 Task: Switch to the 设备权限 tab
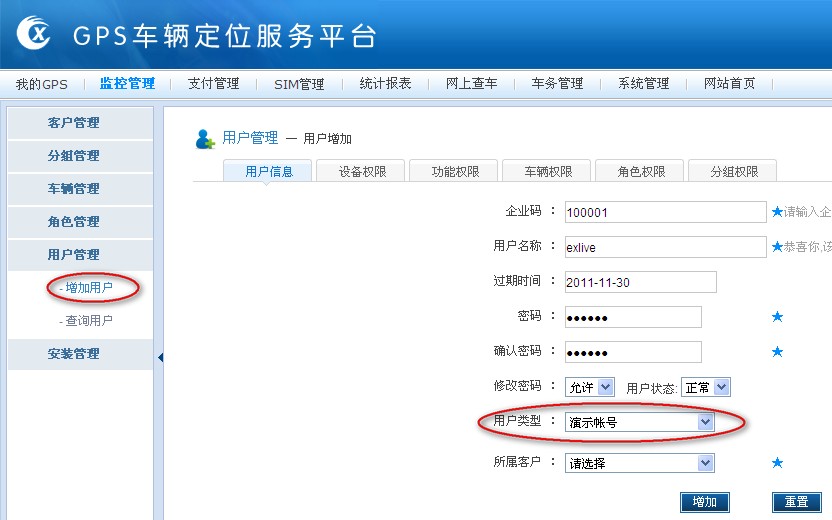(364, 171)
